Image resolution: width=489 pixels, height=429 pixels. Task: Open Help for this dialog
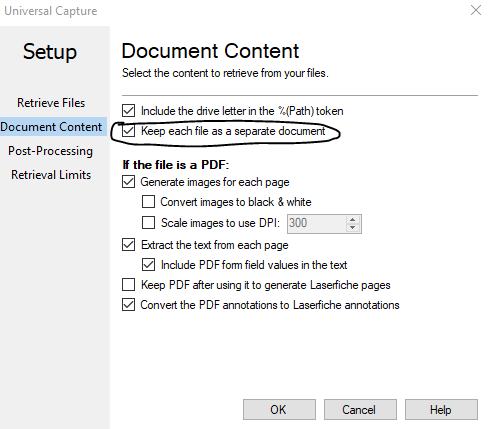(441, 409)
